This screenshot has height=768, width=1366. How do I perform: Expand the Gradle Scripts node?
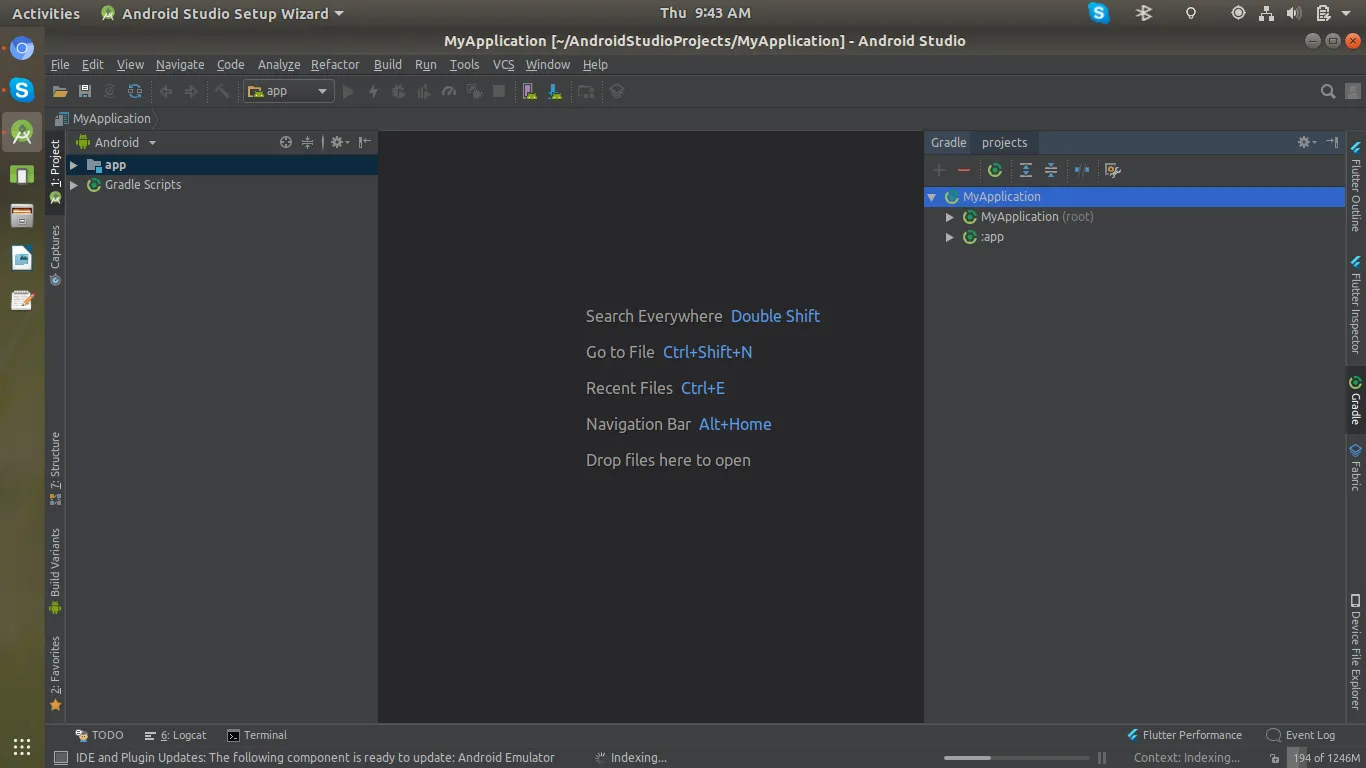[74, 185]
